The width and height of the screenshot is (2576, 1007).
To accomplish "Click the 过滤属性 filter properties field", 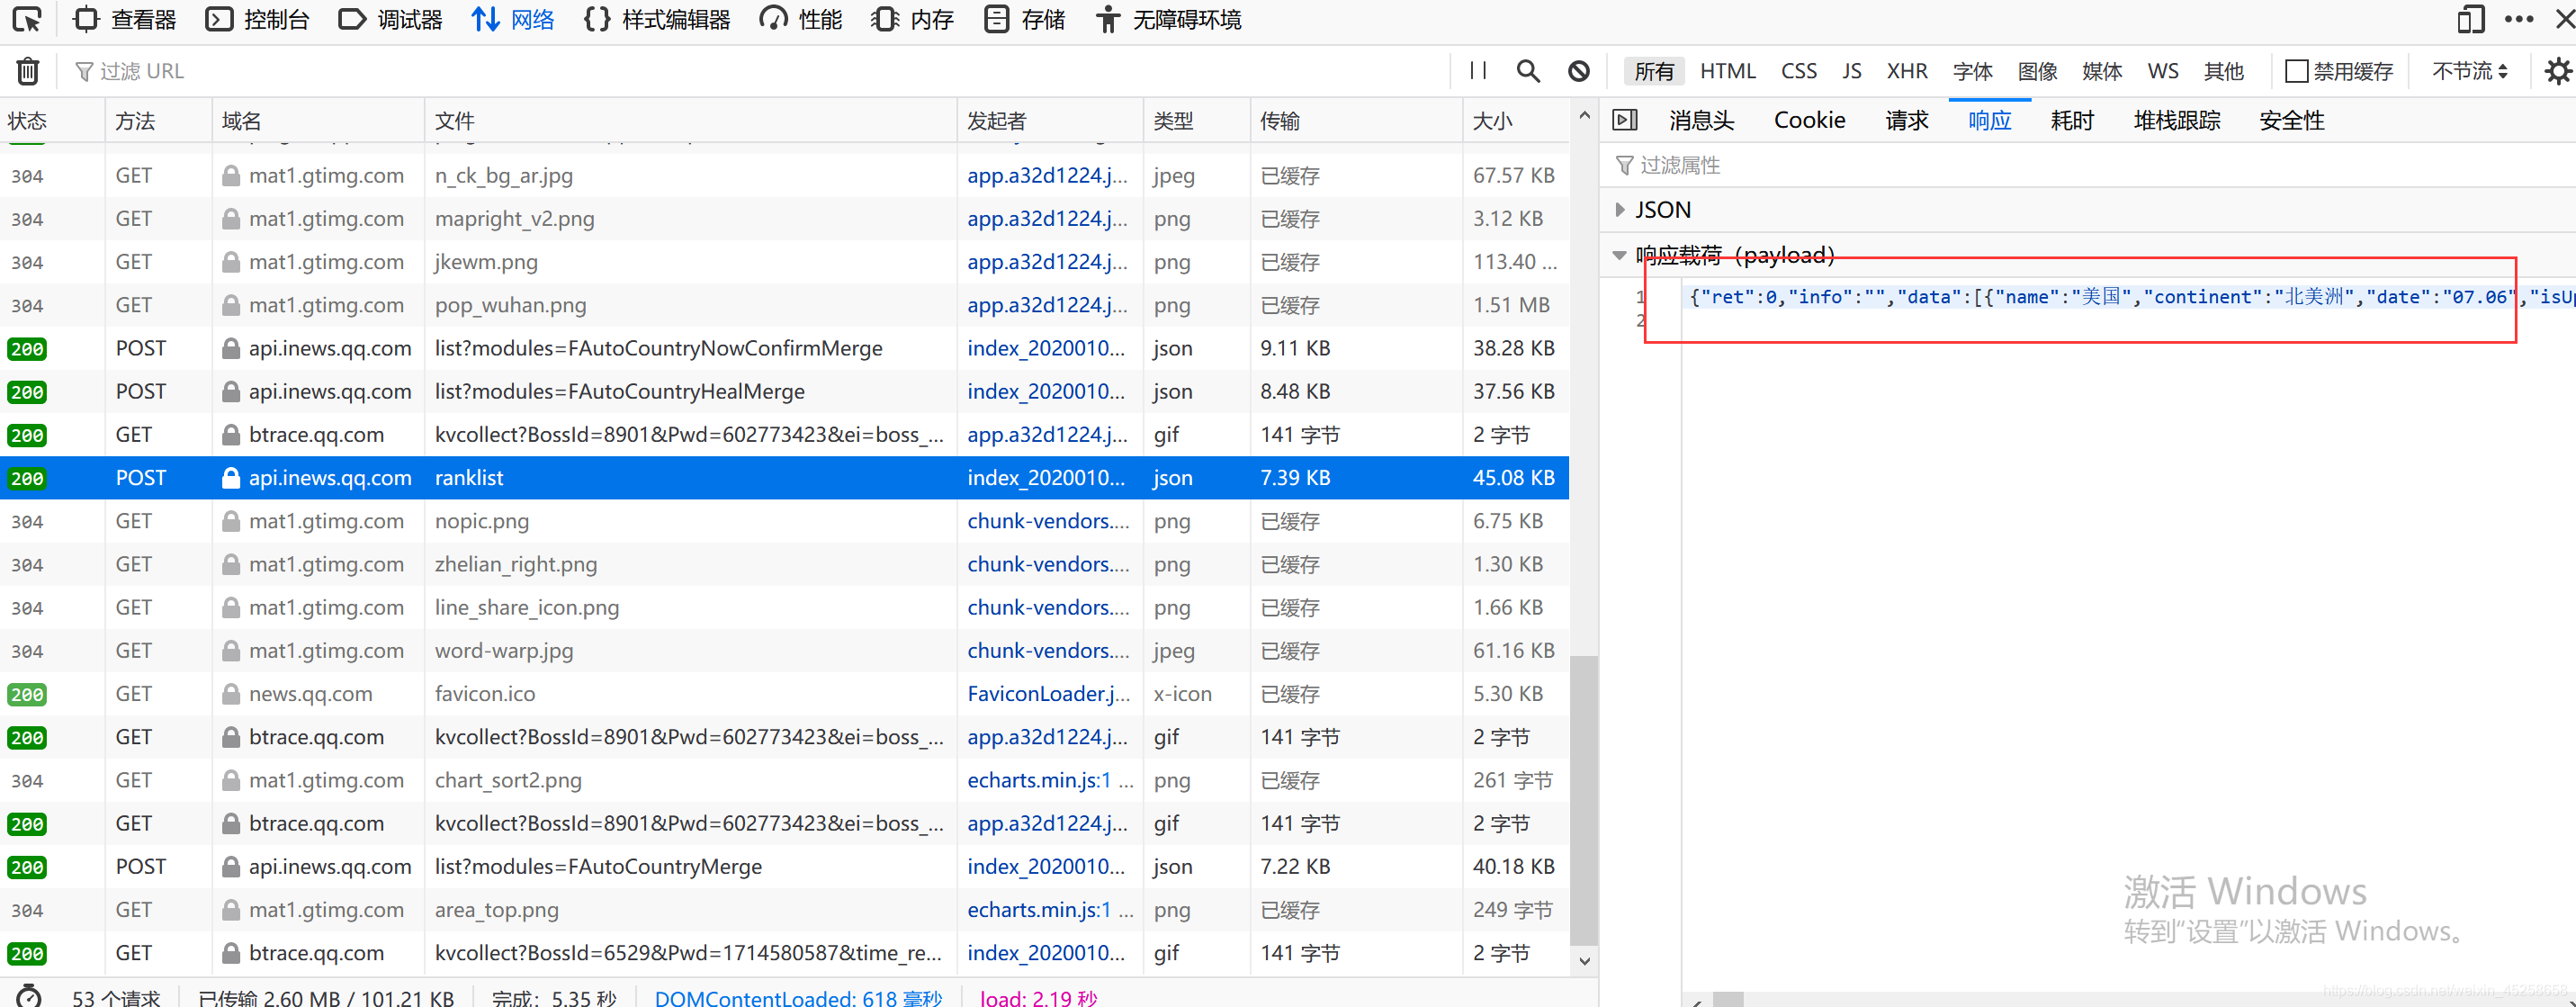I will point(2090,165).
